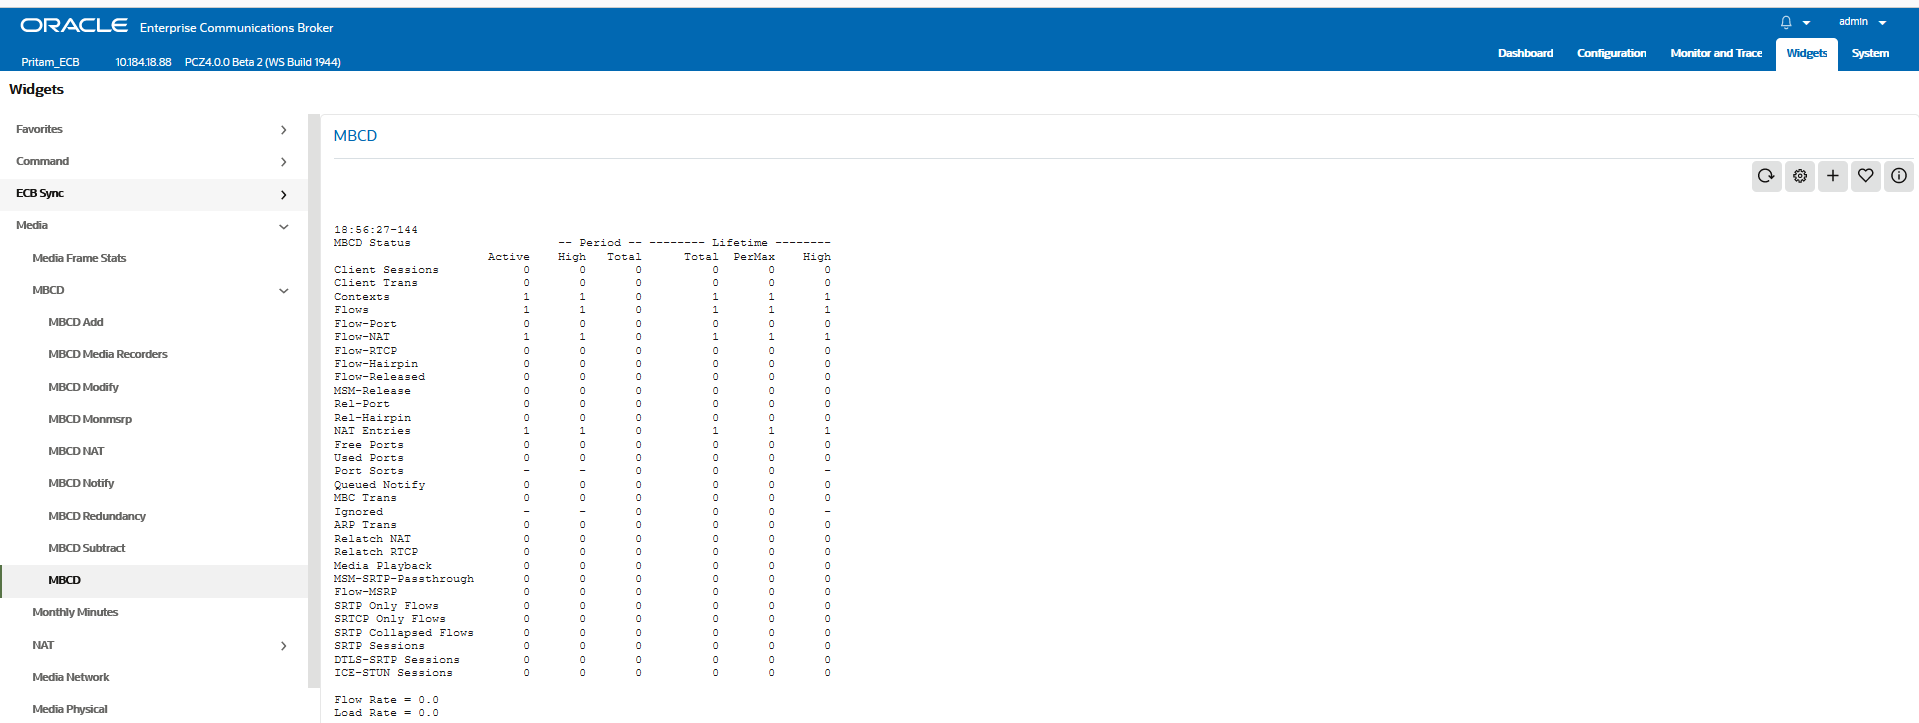
Task: Open MBCD Subtract widget
Action: coord(87,548)
